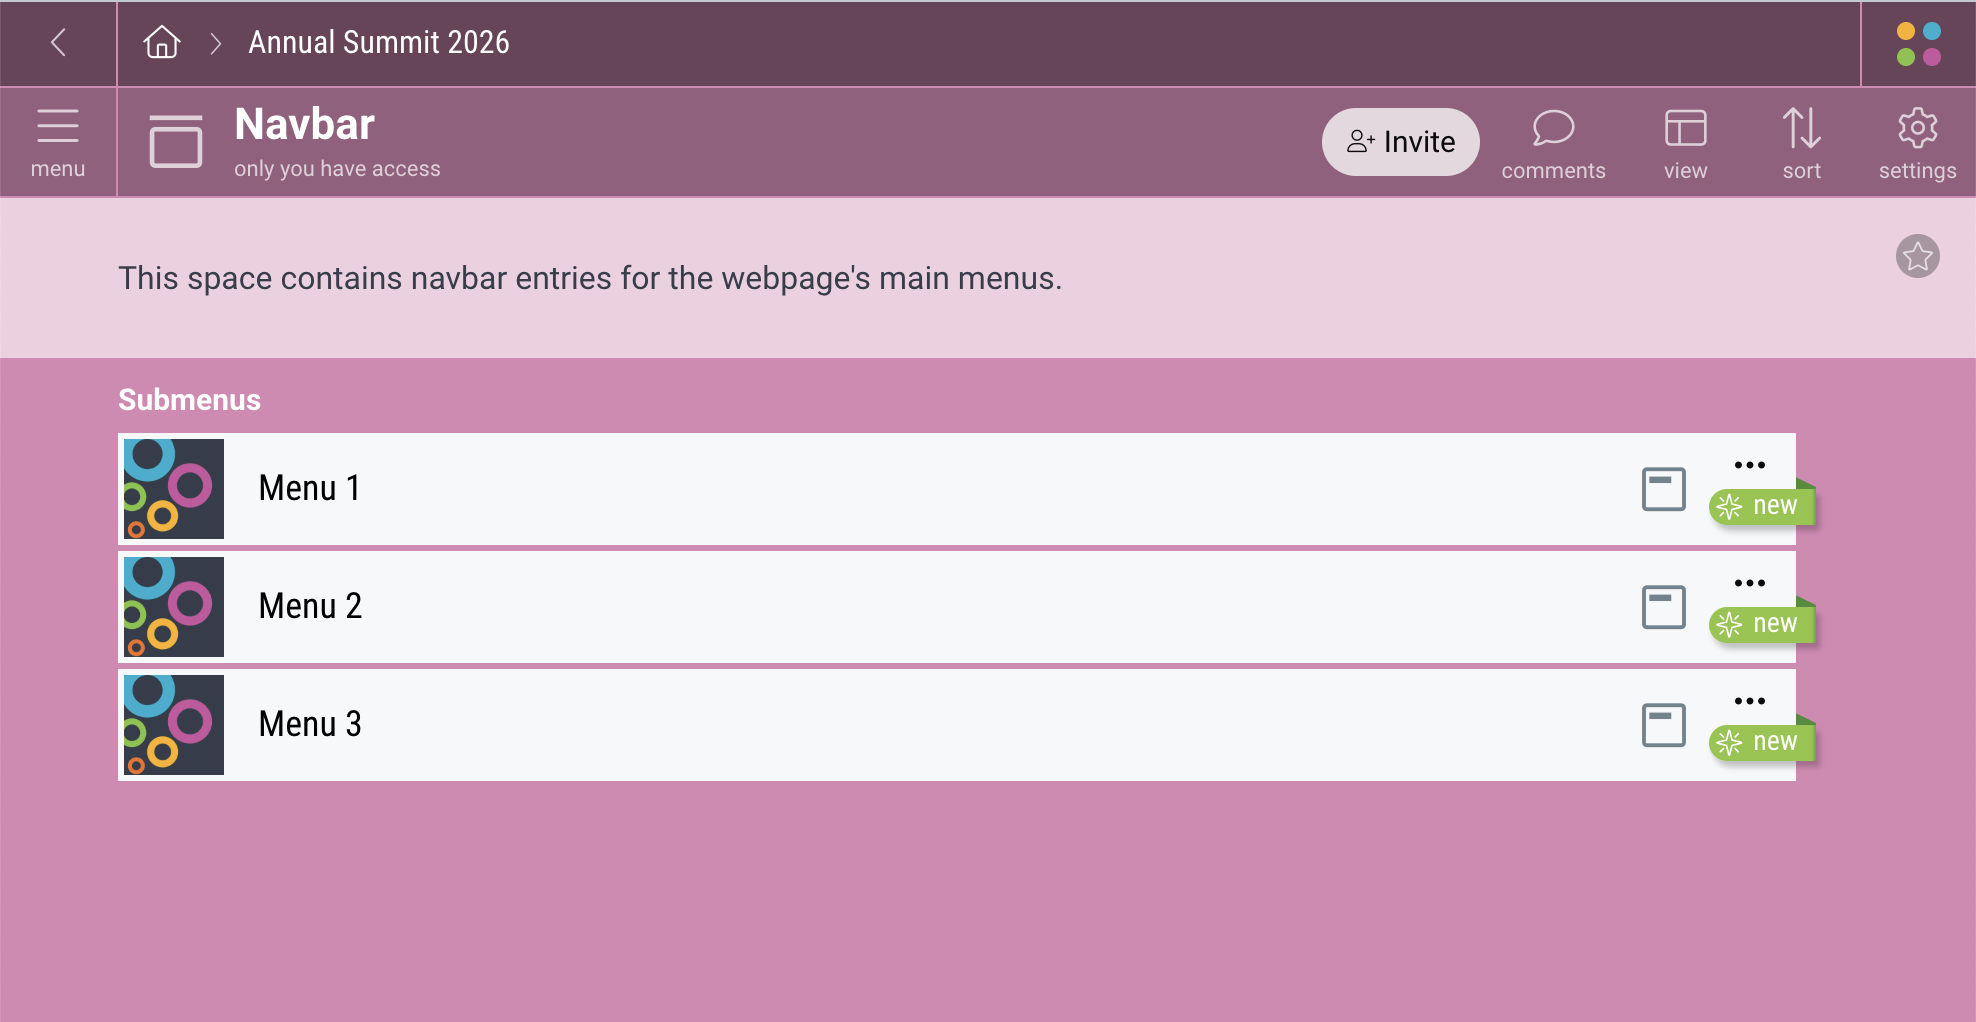Open space settings gear

(1917, 143)
